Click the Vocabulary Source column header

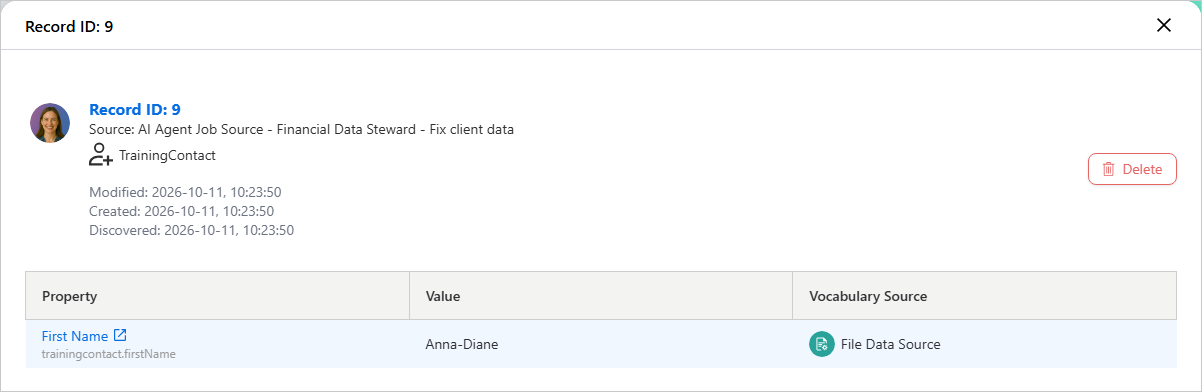[x=985, y=296]
